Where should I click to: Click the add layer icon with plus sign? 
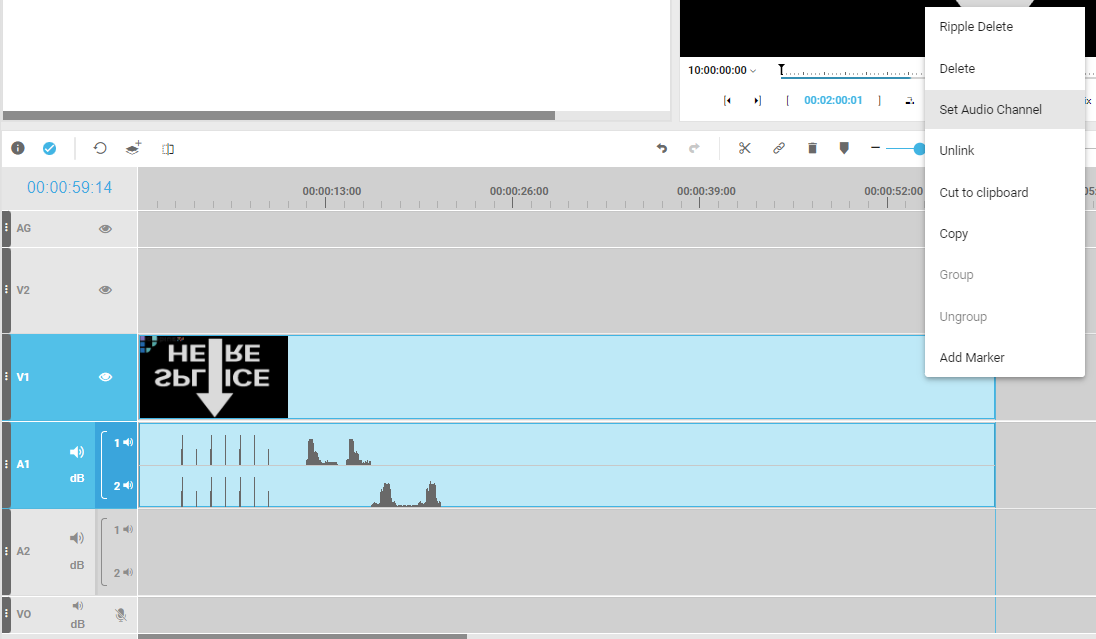click(x=133, y=148)
